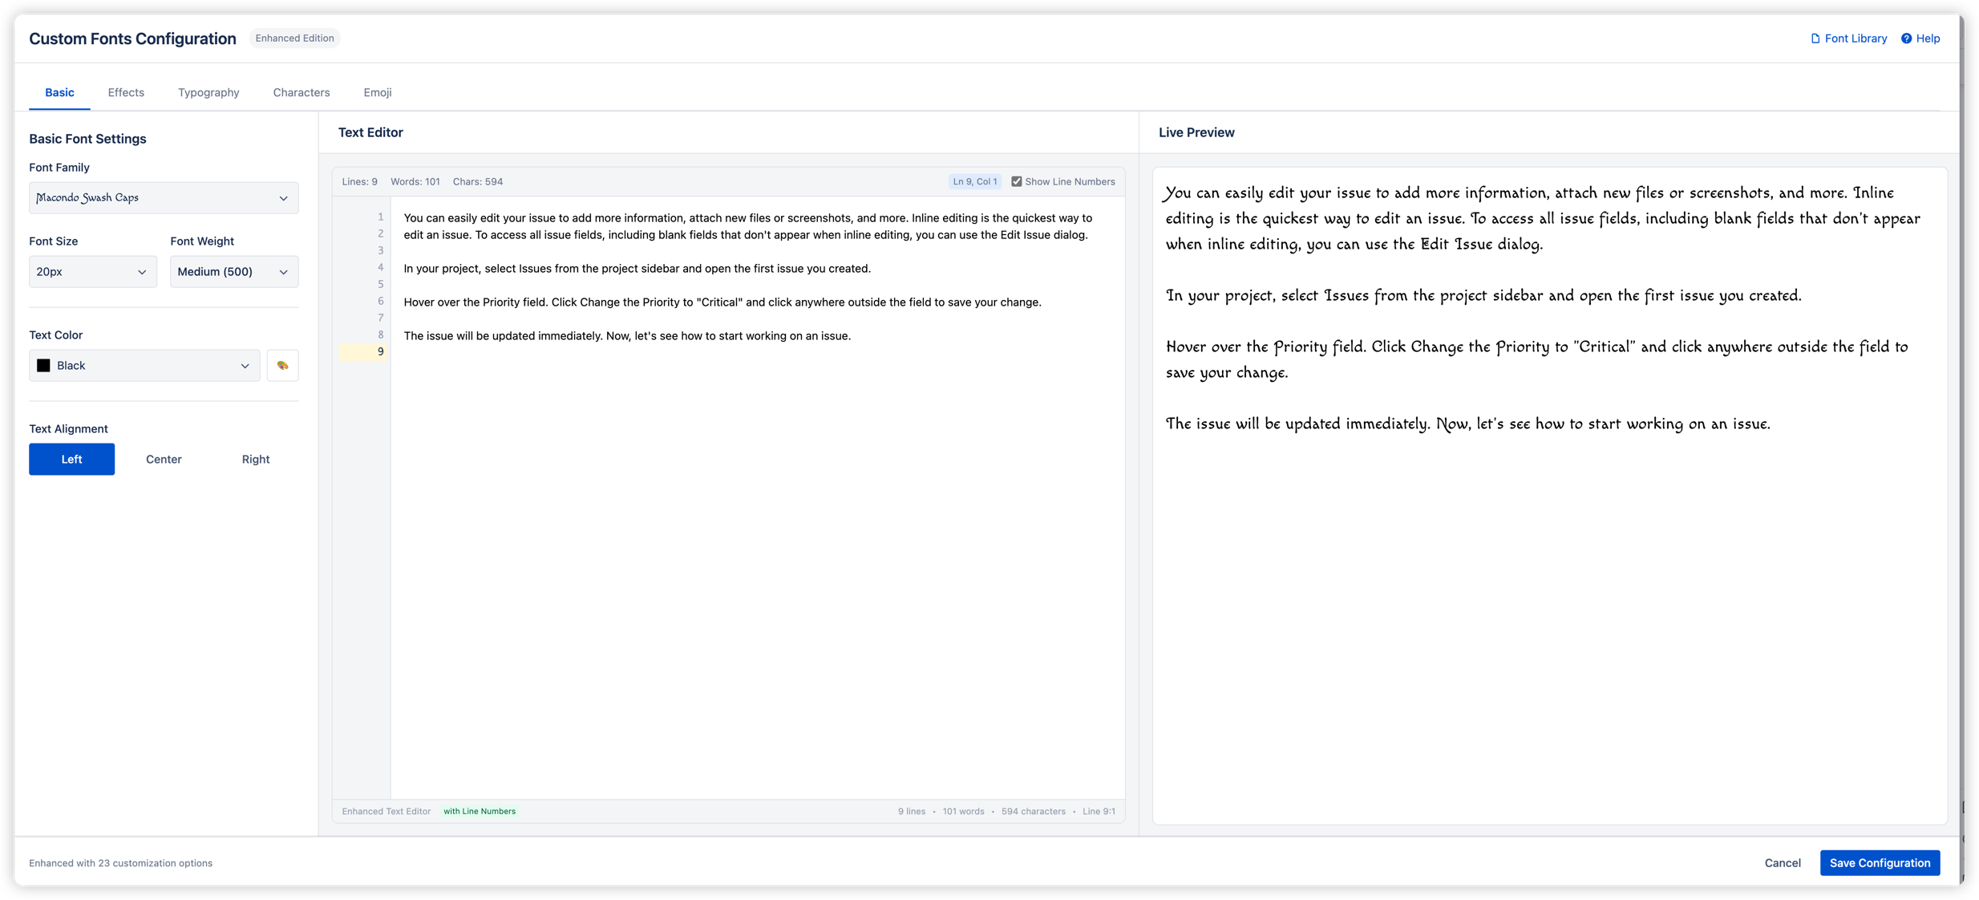Open the color palette picker beside Text Color
This screenshot has width=1979, height=900.
pos(283,365)
